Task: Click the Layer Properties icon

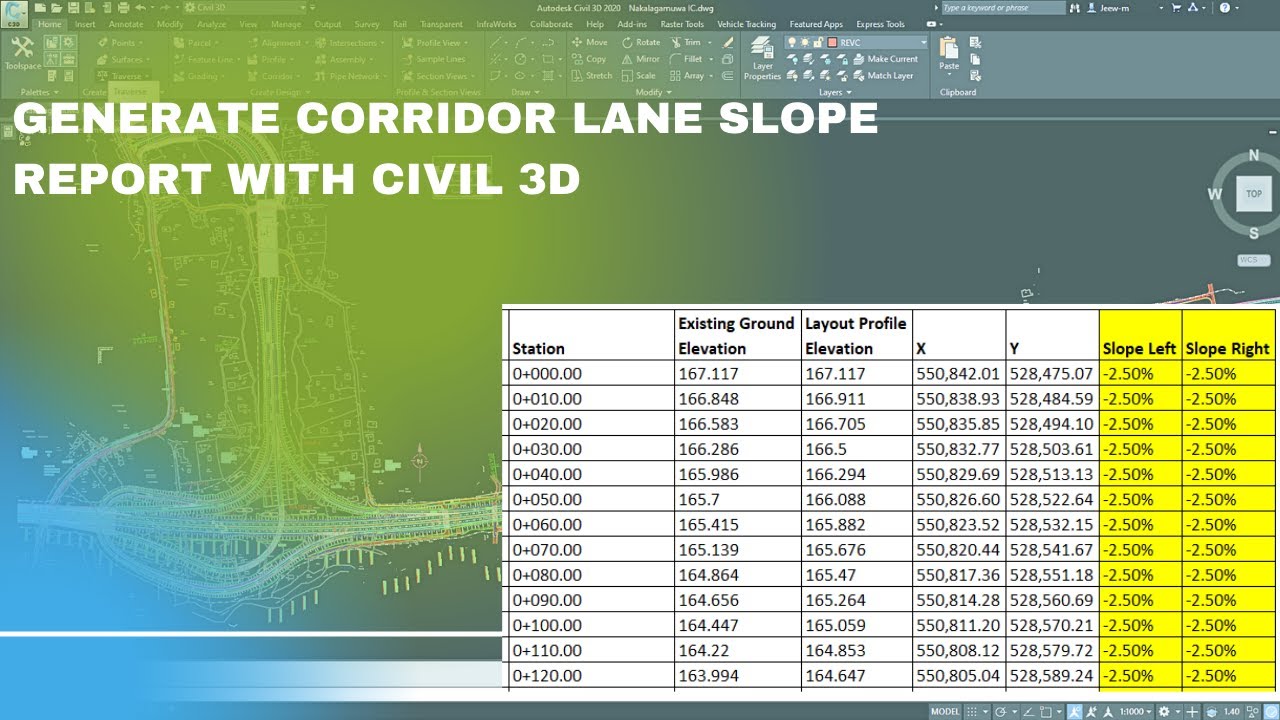Action: coord(762,58)
